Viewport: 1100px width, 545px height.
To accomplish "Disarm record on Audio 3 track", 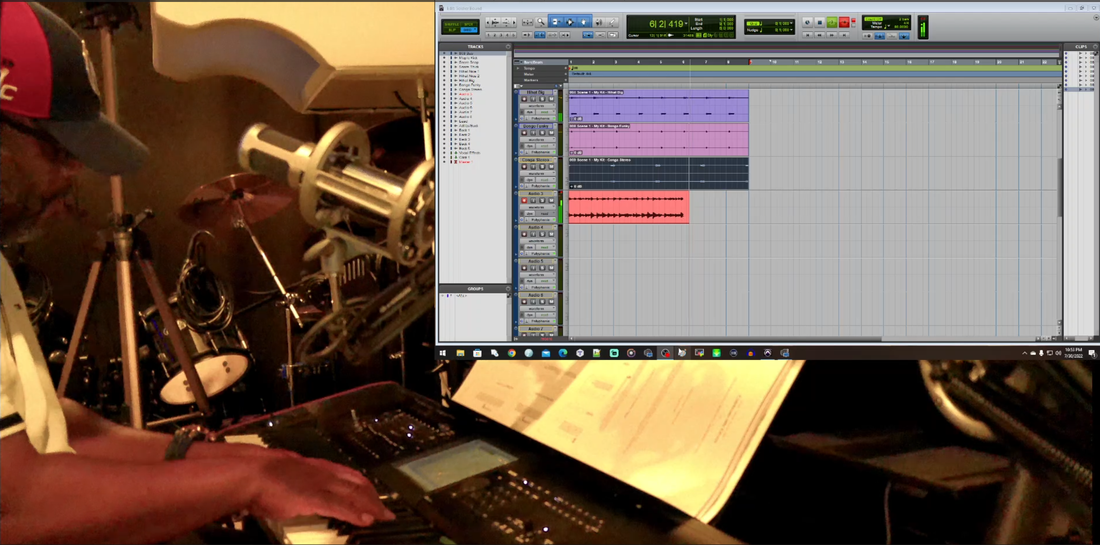I will point(524,201).
